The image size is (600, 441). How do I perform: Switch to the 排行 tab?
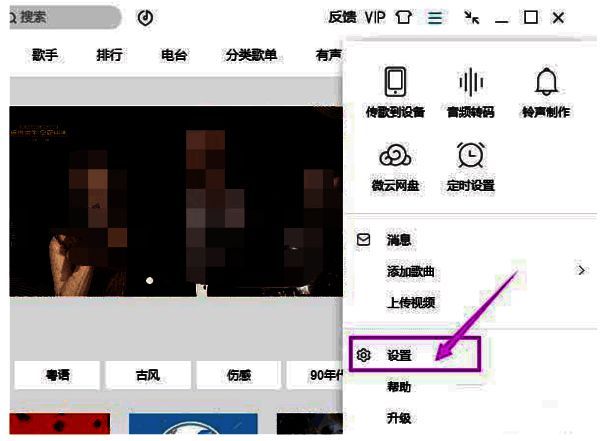[109, 55]
